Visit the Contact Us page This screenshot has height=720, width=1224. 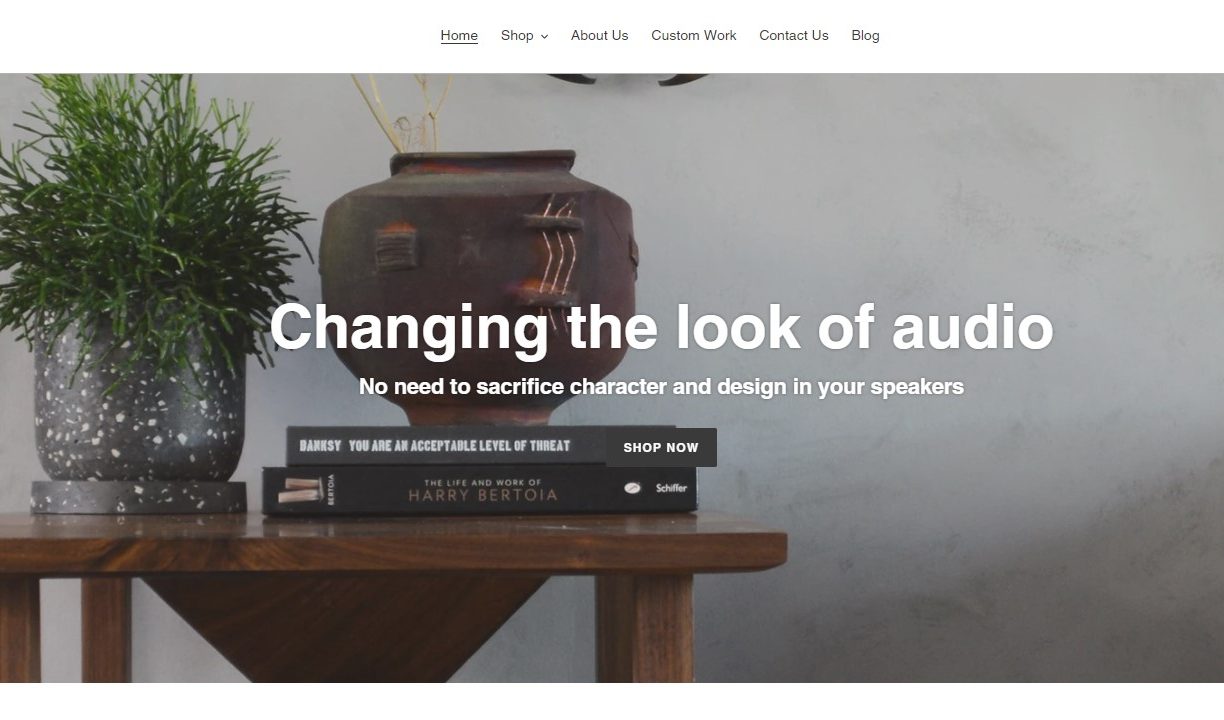tap(793, 35)
